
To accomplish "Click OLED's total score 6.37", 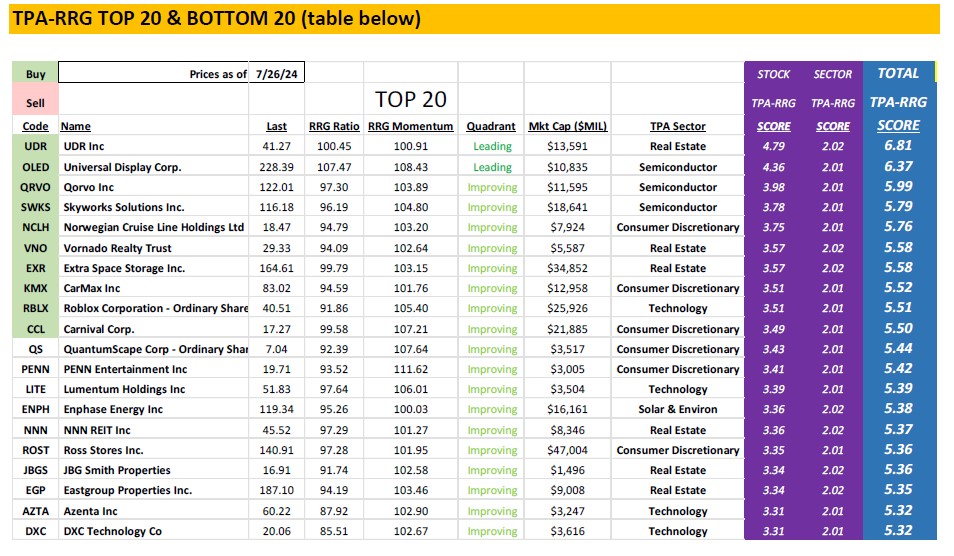I will point(899,166).
